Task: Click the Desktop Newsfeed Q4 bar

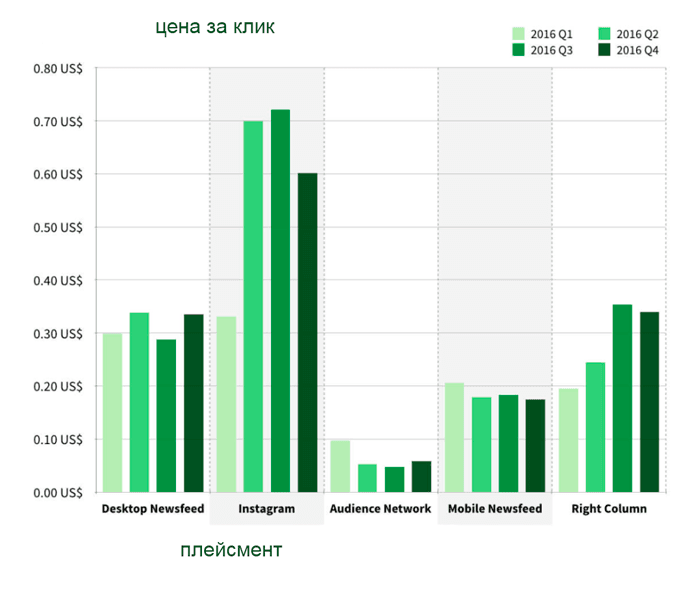Action: click(194, 403)
